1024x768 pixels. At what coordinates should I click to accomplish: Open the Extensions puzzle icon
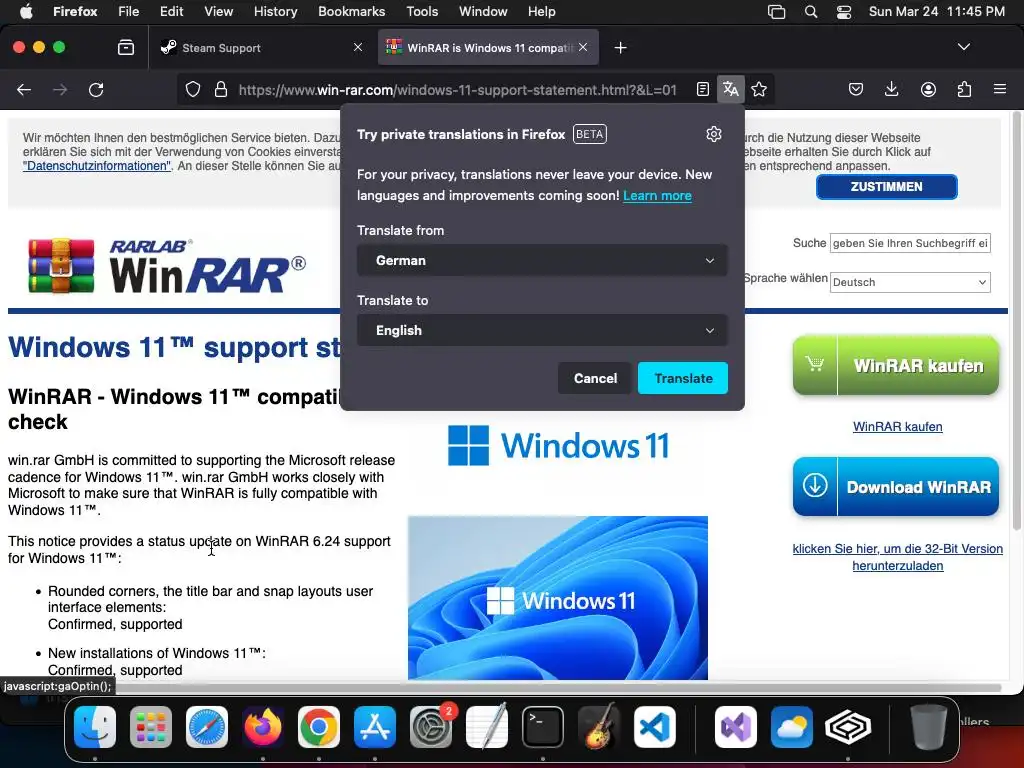click(x=964, y=89)
